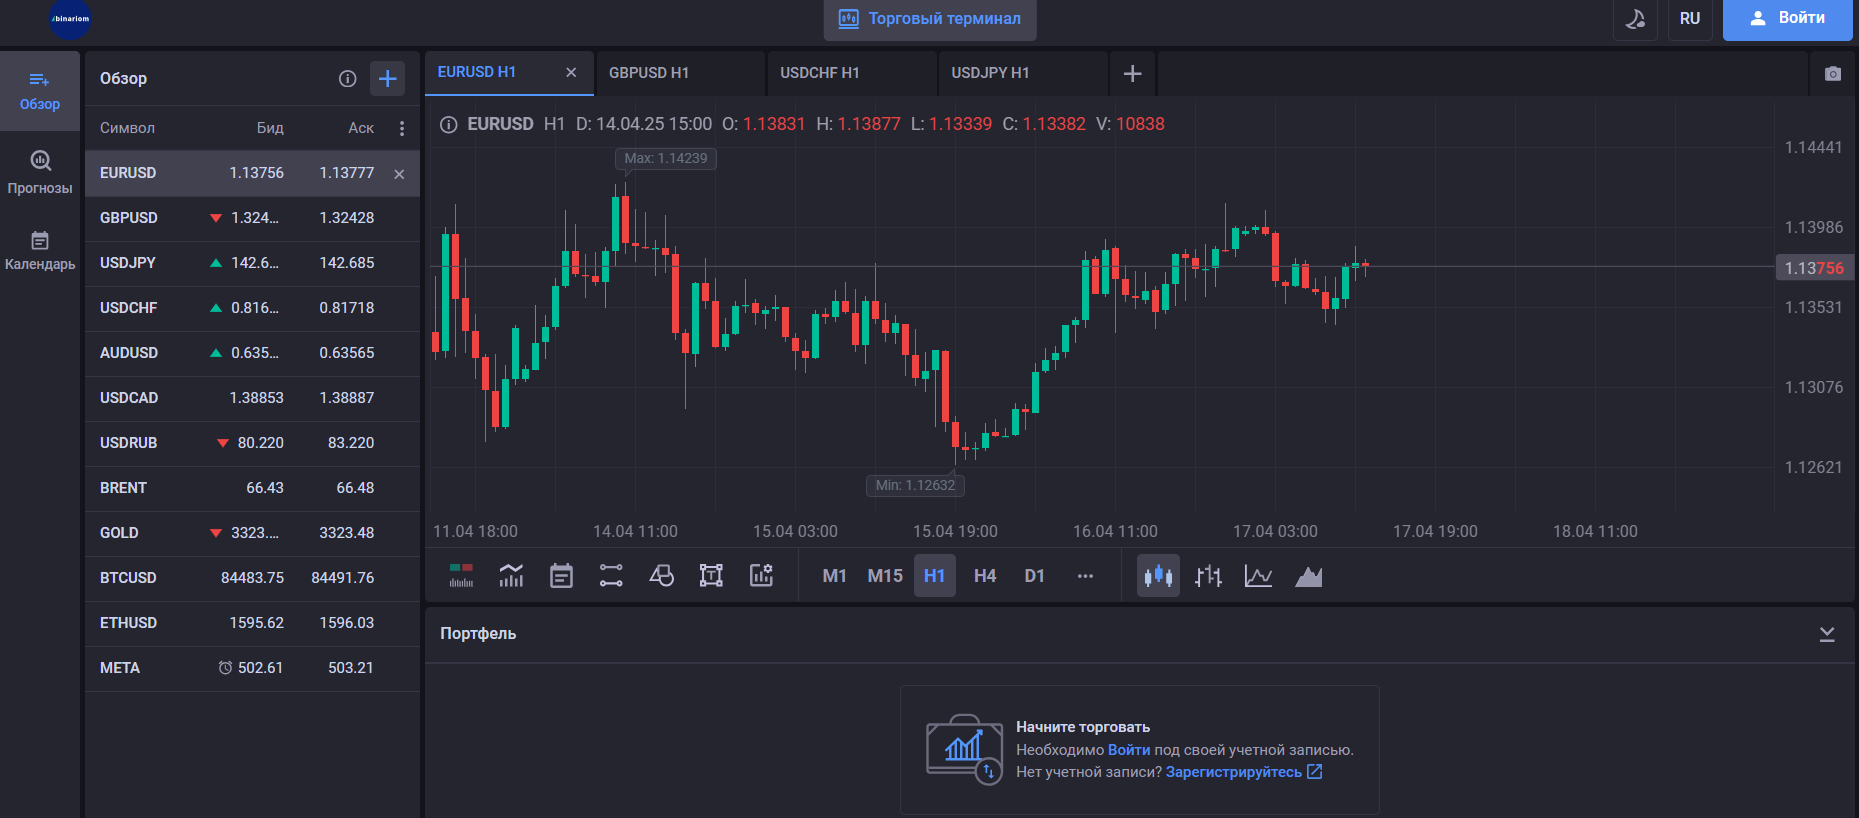The width and height of the screenshot is (1859, 818).
Task: Switch chart to area view
Action: [x=1308, y=576]
